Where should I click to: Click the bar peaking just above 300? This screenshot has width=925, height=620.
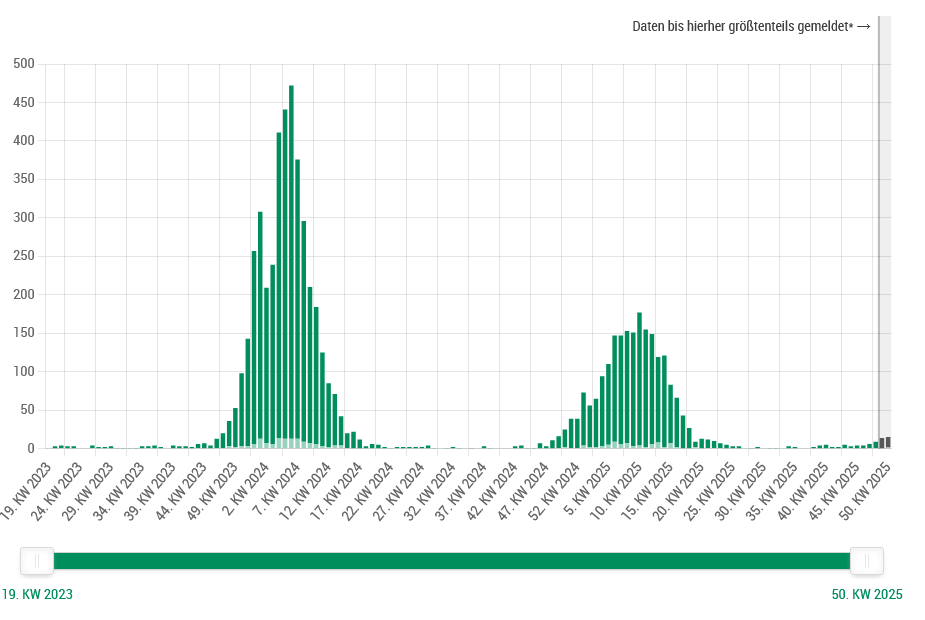(260, 330)
